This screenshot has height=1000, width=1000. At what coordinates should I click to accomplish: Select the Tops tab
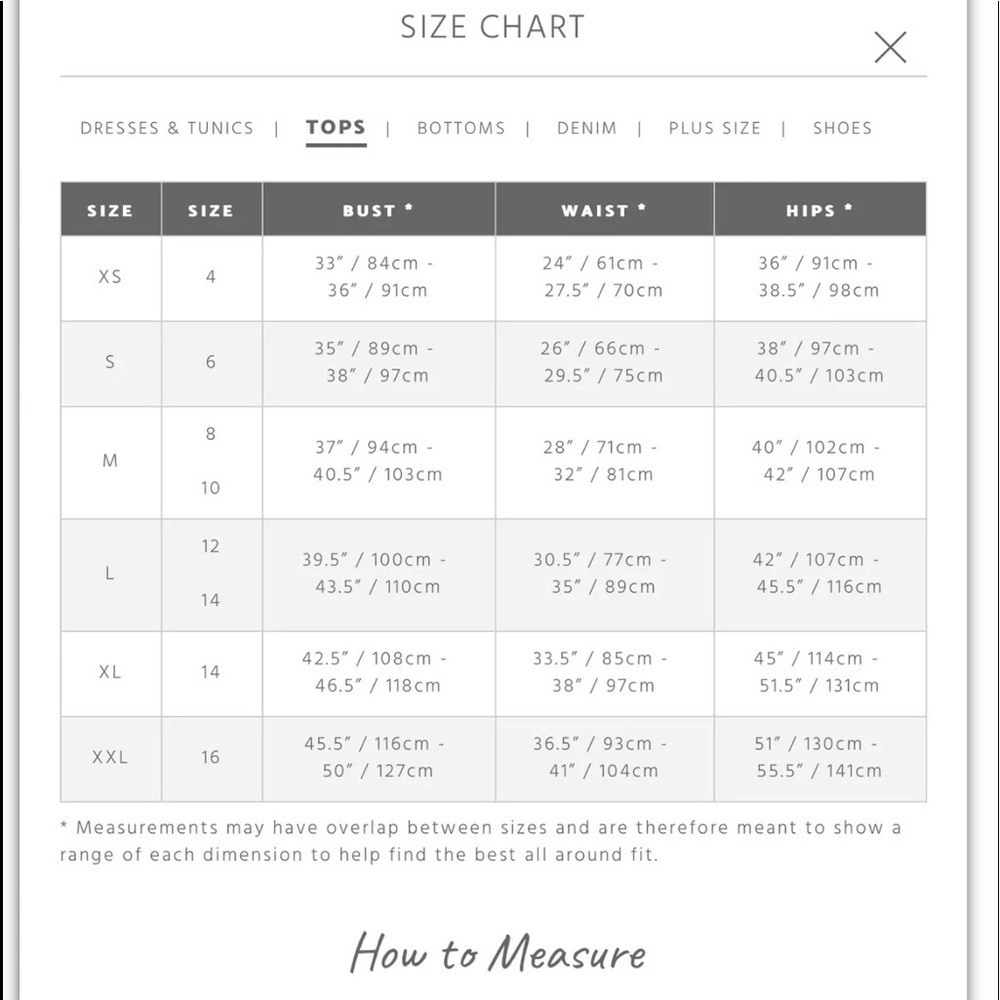click(336, 128)
